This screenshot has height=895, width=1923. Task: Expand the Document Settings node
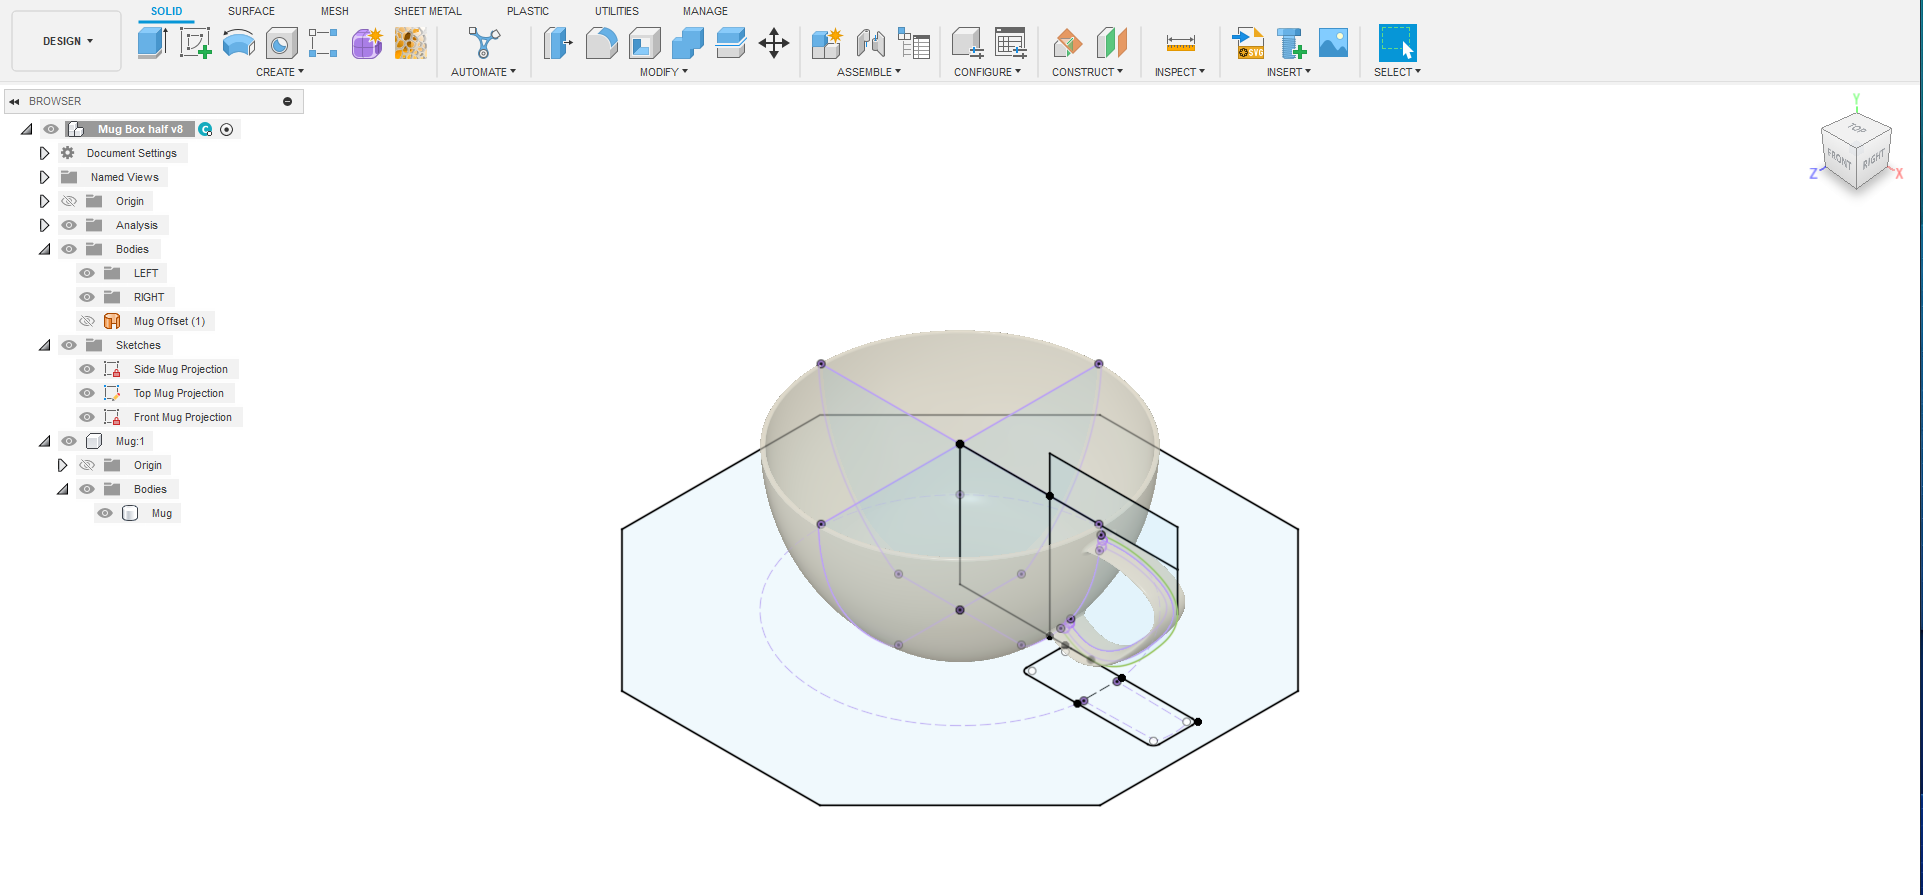[x=44, y=153]
